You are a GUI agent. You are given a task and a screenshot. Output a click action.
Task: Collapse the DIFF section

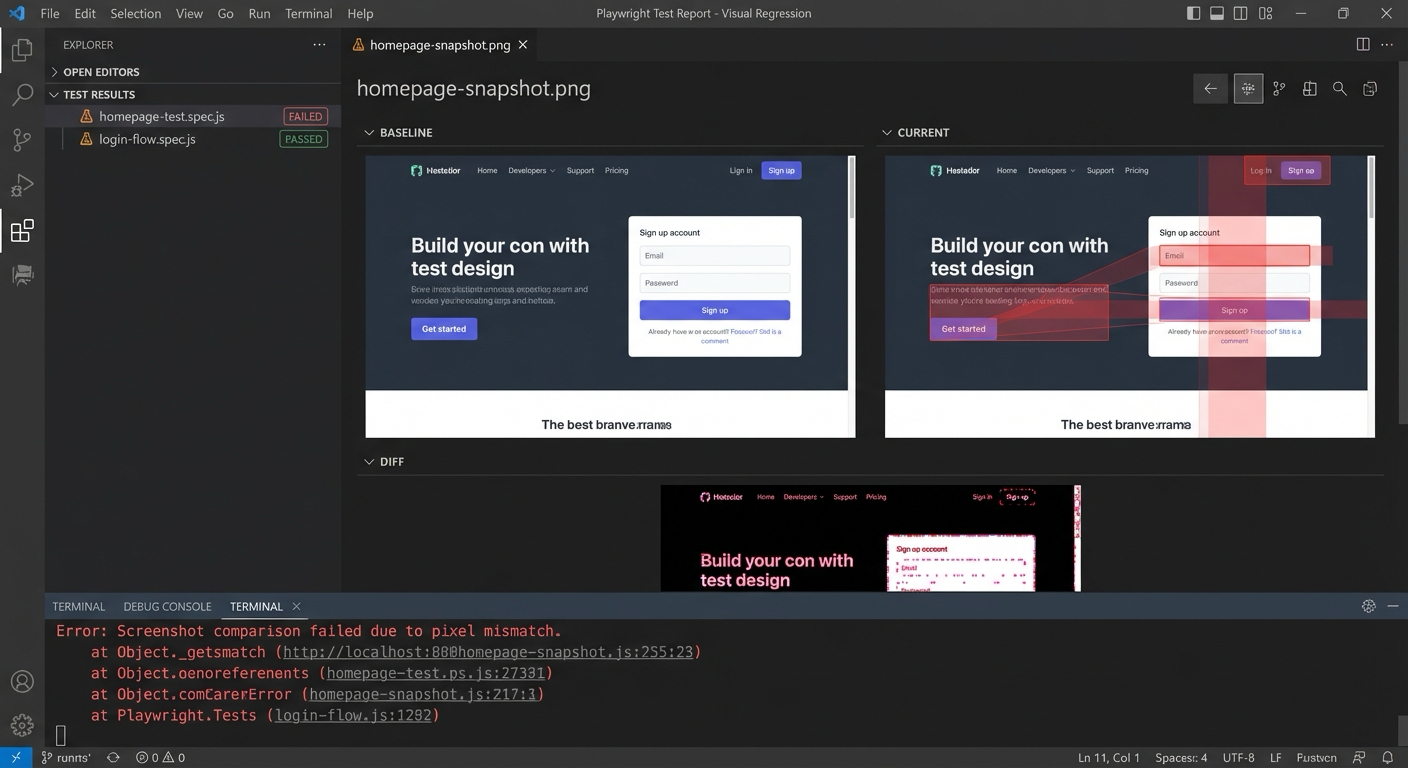point(370,461)
